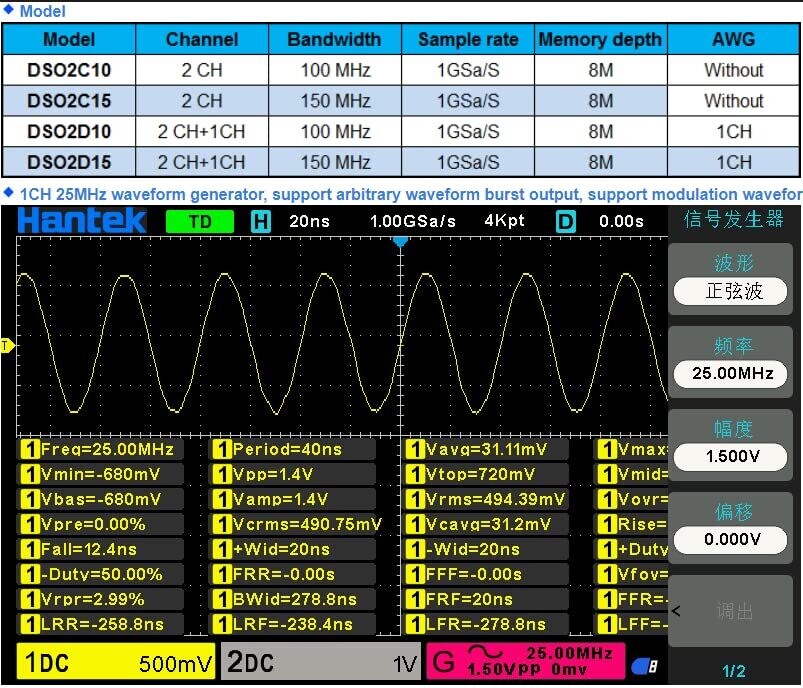Select the 信号发生器 menu title
Viewport: 803px width, 688px height.
[x=733, y=220]
